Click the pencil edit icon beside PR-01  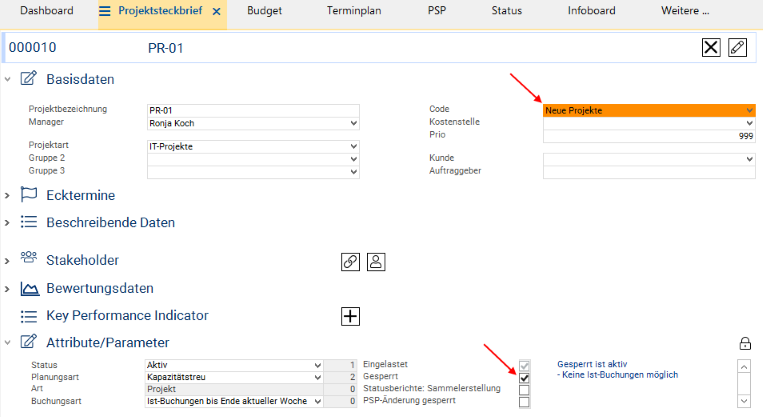click(x=737, y=47)
